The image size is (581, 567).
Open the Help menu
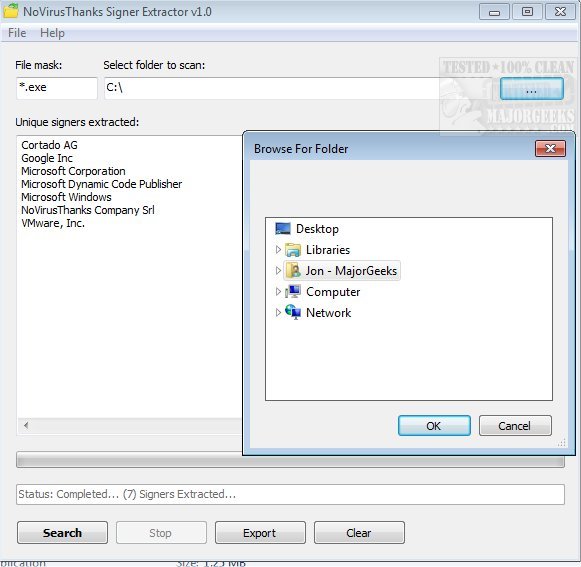(52, 33)
